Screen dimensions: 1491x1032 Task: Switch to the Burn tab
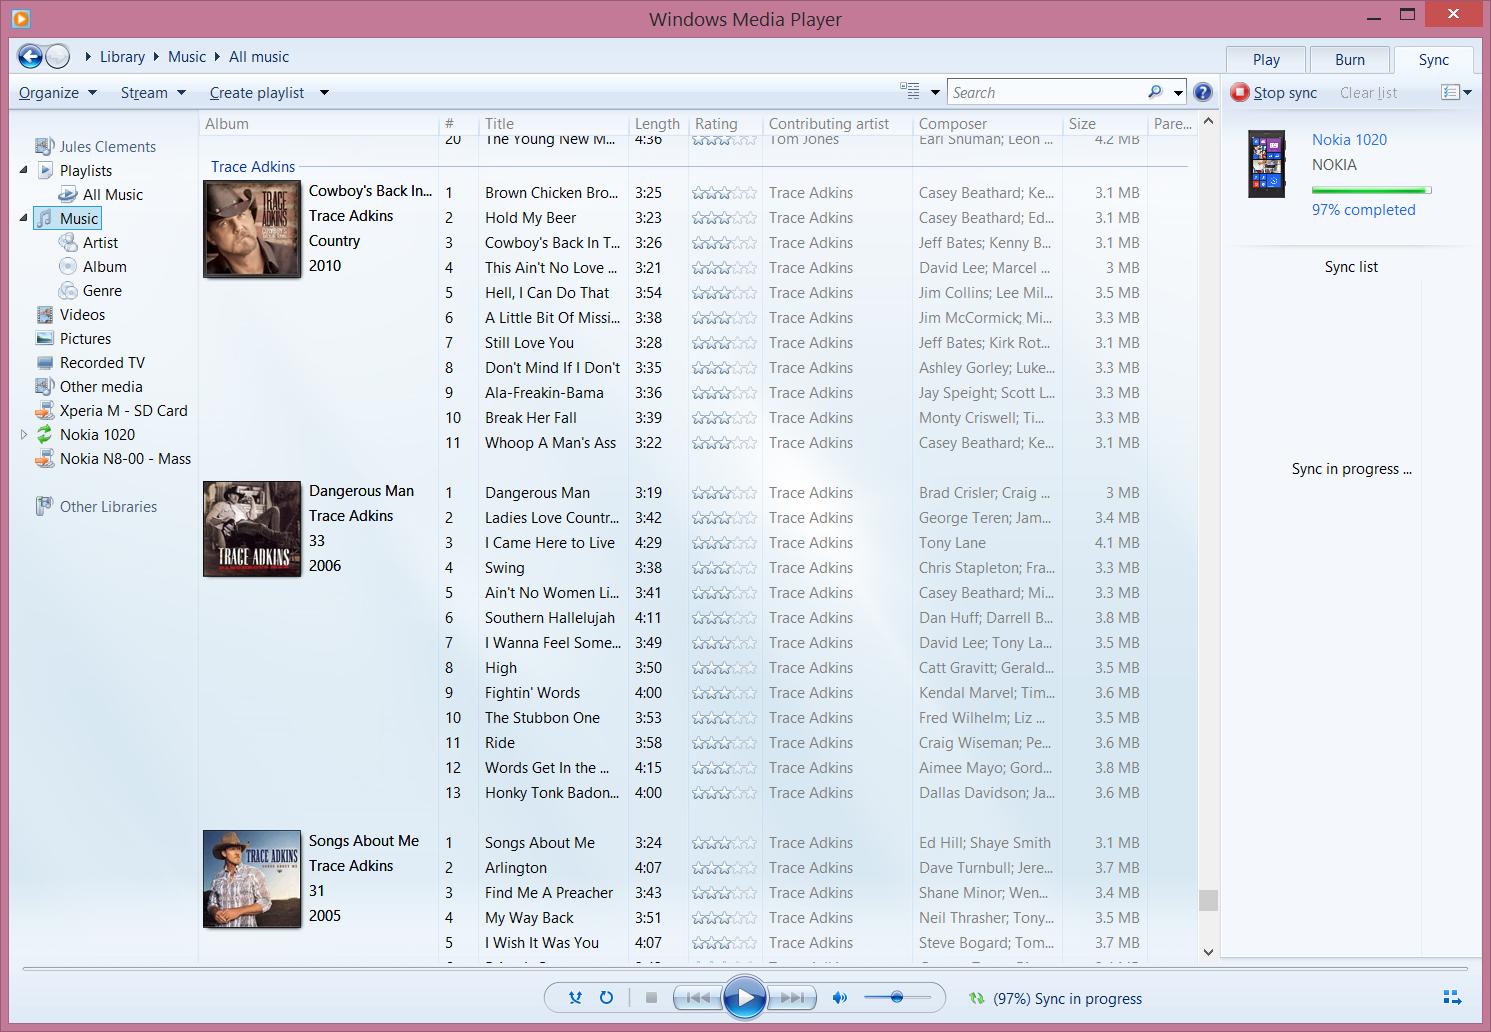point(1349,60)
